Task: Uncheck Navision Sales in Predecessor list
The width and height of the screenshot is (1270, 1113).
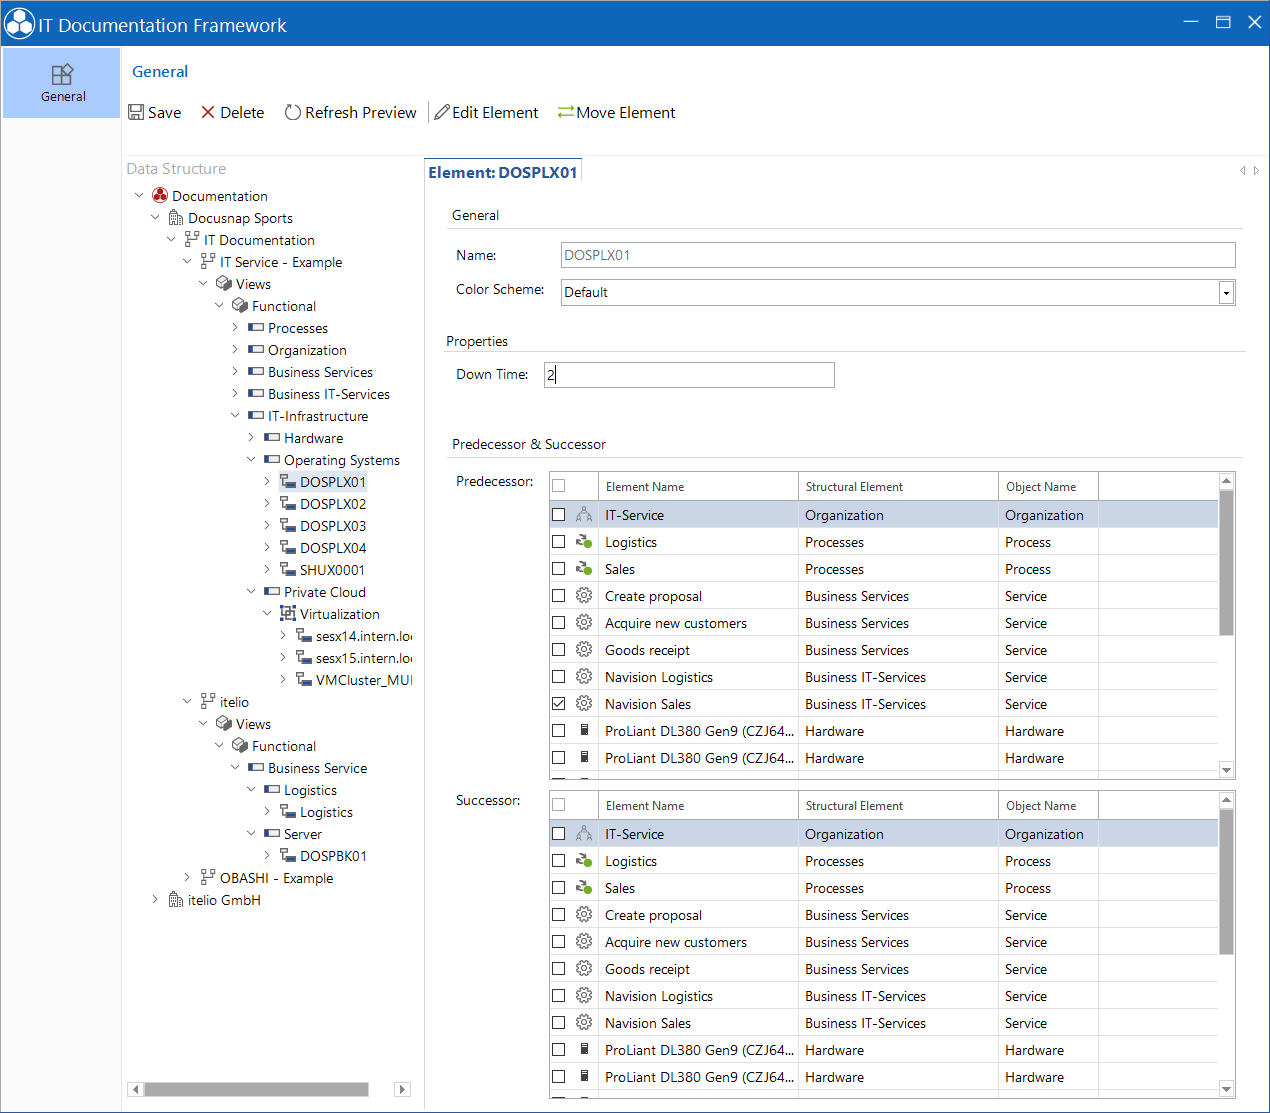Action: click(x=559, y=703)
